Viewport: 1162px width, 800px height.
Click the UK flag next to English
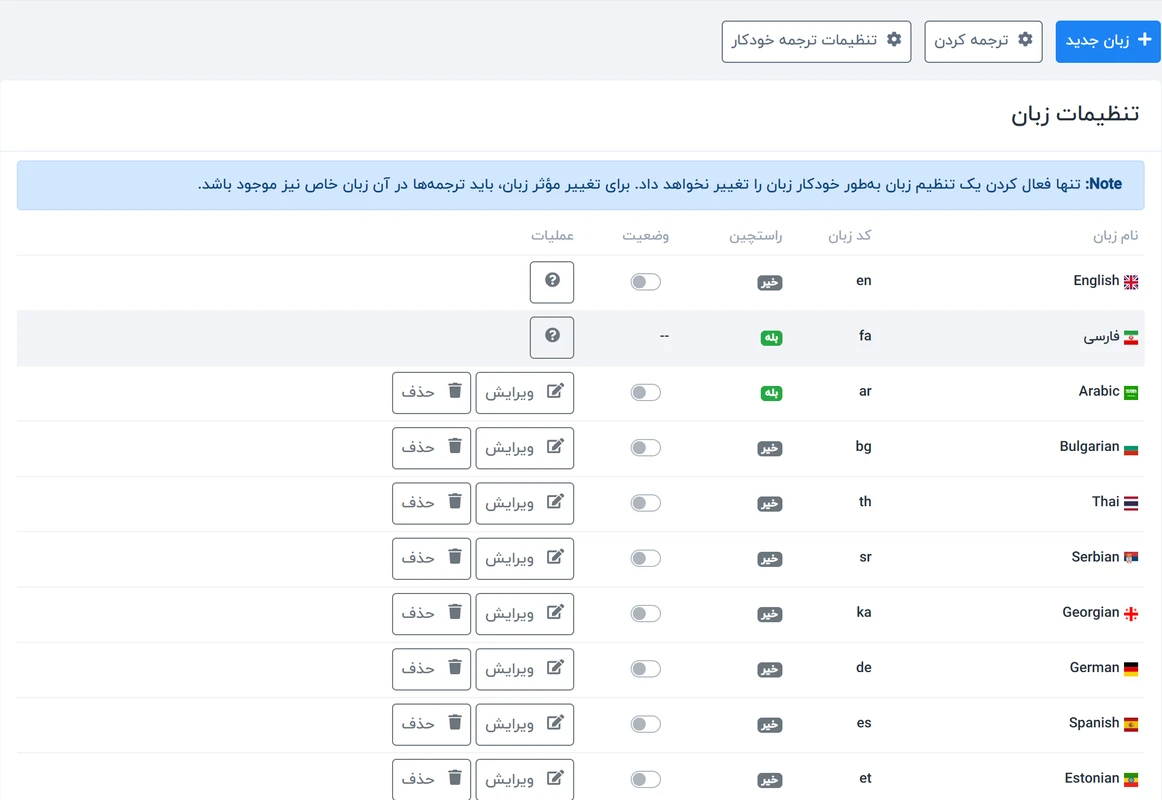[x=1131, y=282]
